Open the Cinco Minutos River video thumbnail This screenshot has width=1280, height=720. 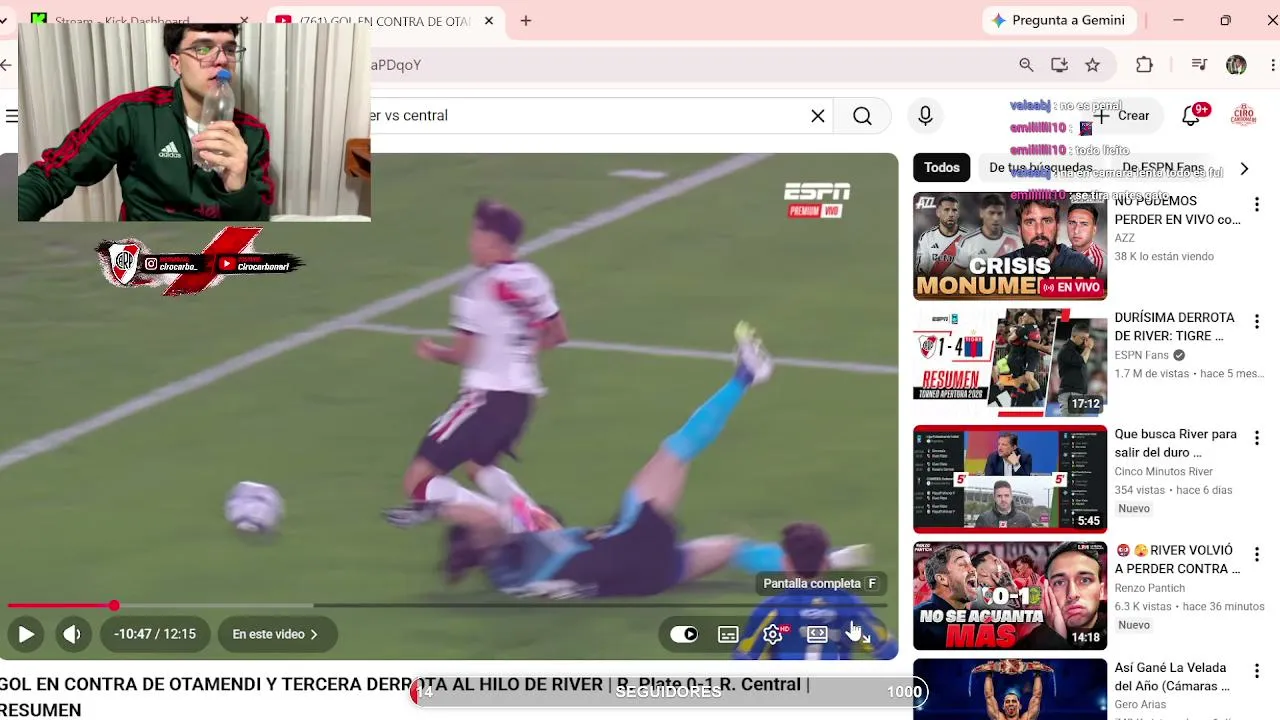1010,479
